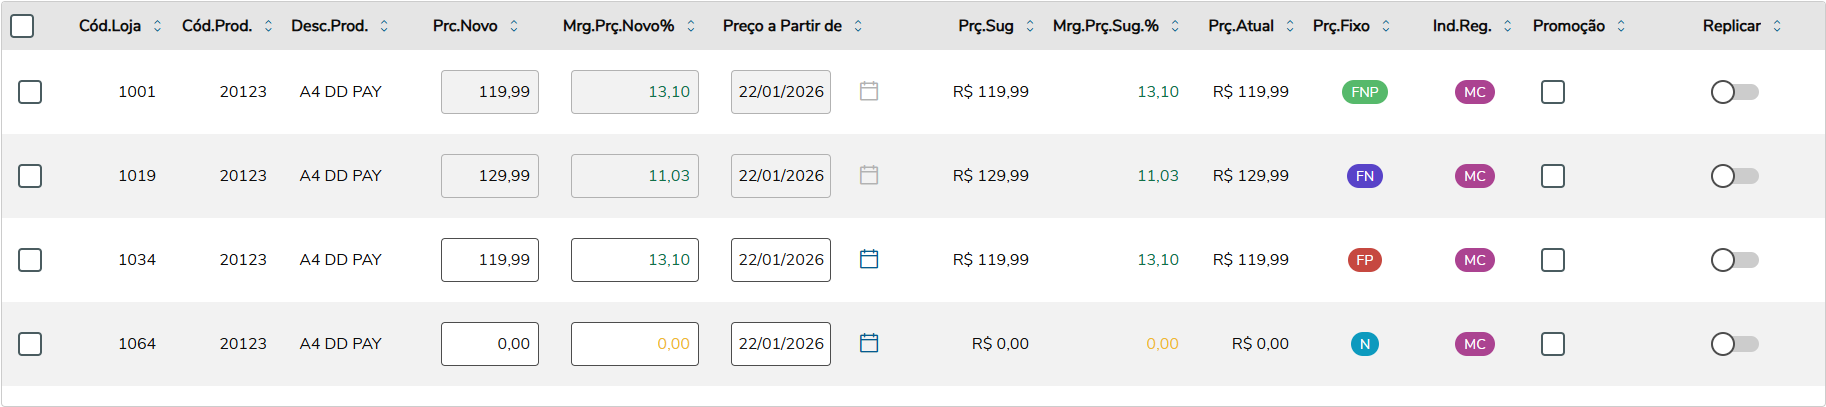Open calendar picker for store 1034 row
Screen dimensions: 1826x407
pos(869,259)
